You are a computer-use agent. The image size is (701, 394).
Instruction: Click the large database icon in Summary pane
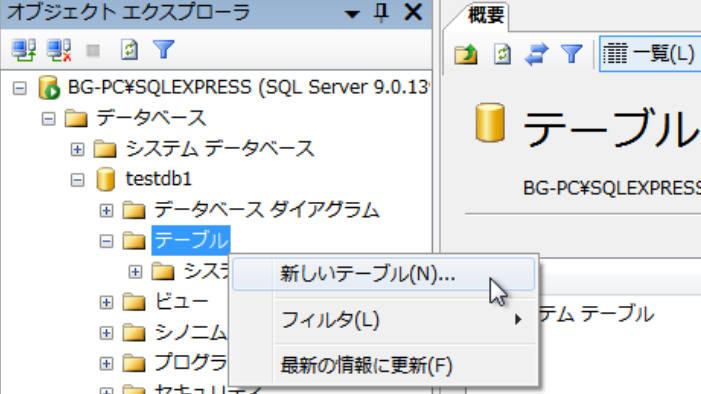(490, 123)
